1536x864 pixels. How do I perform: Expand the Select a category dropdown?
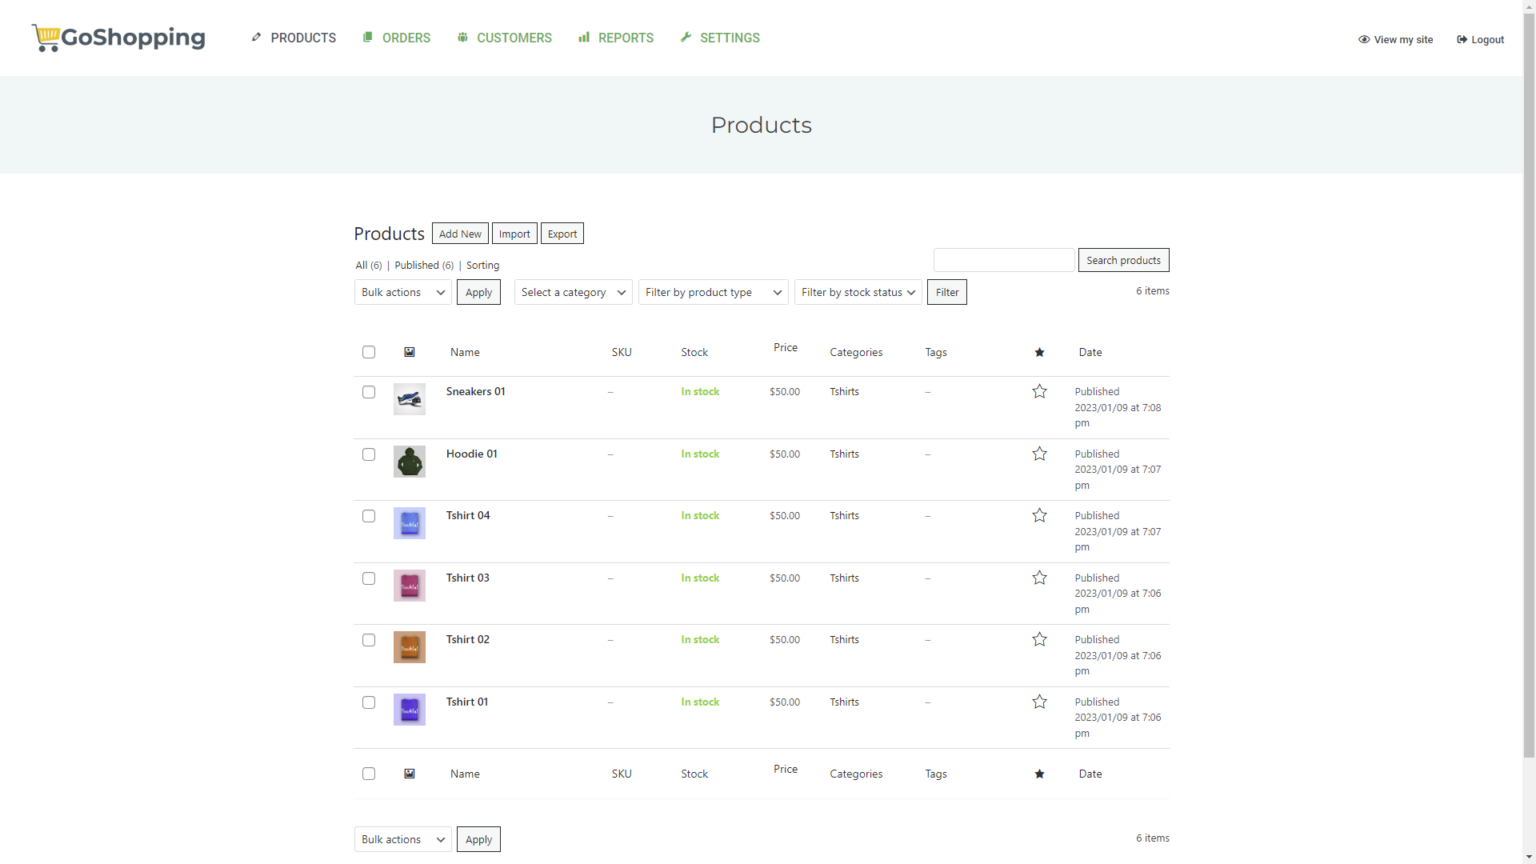pos(573,292)
